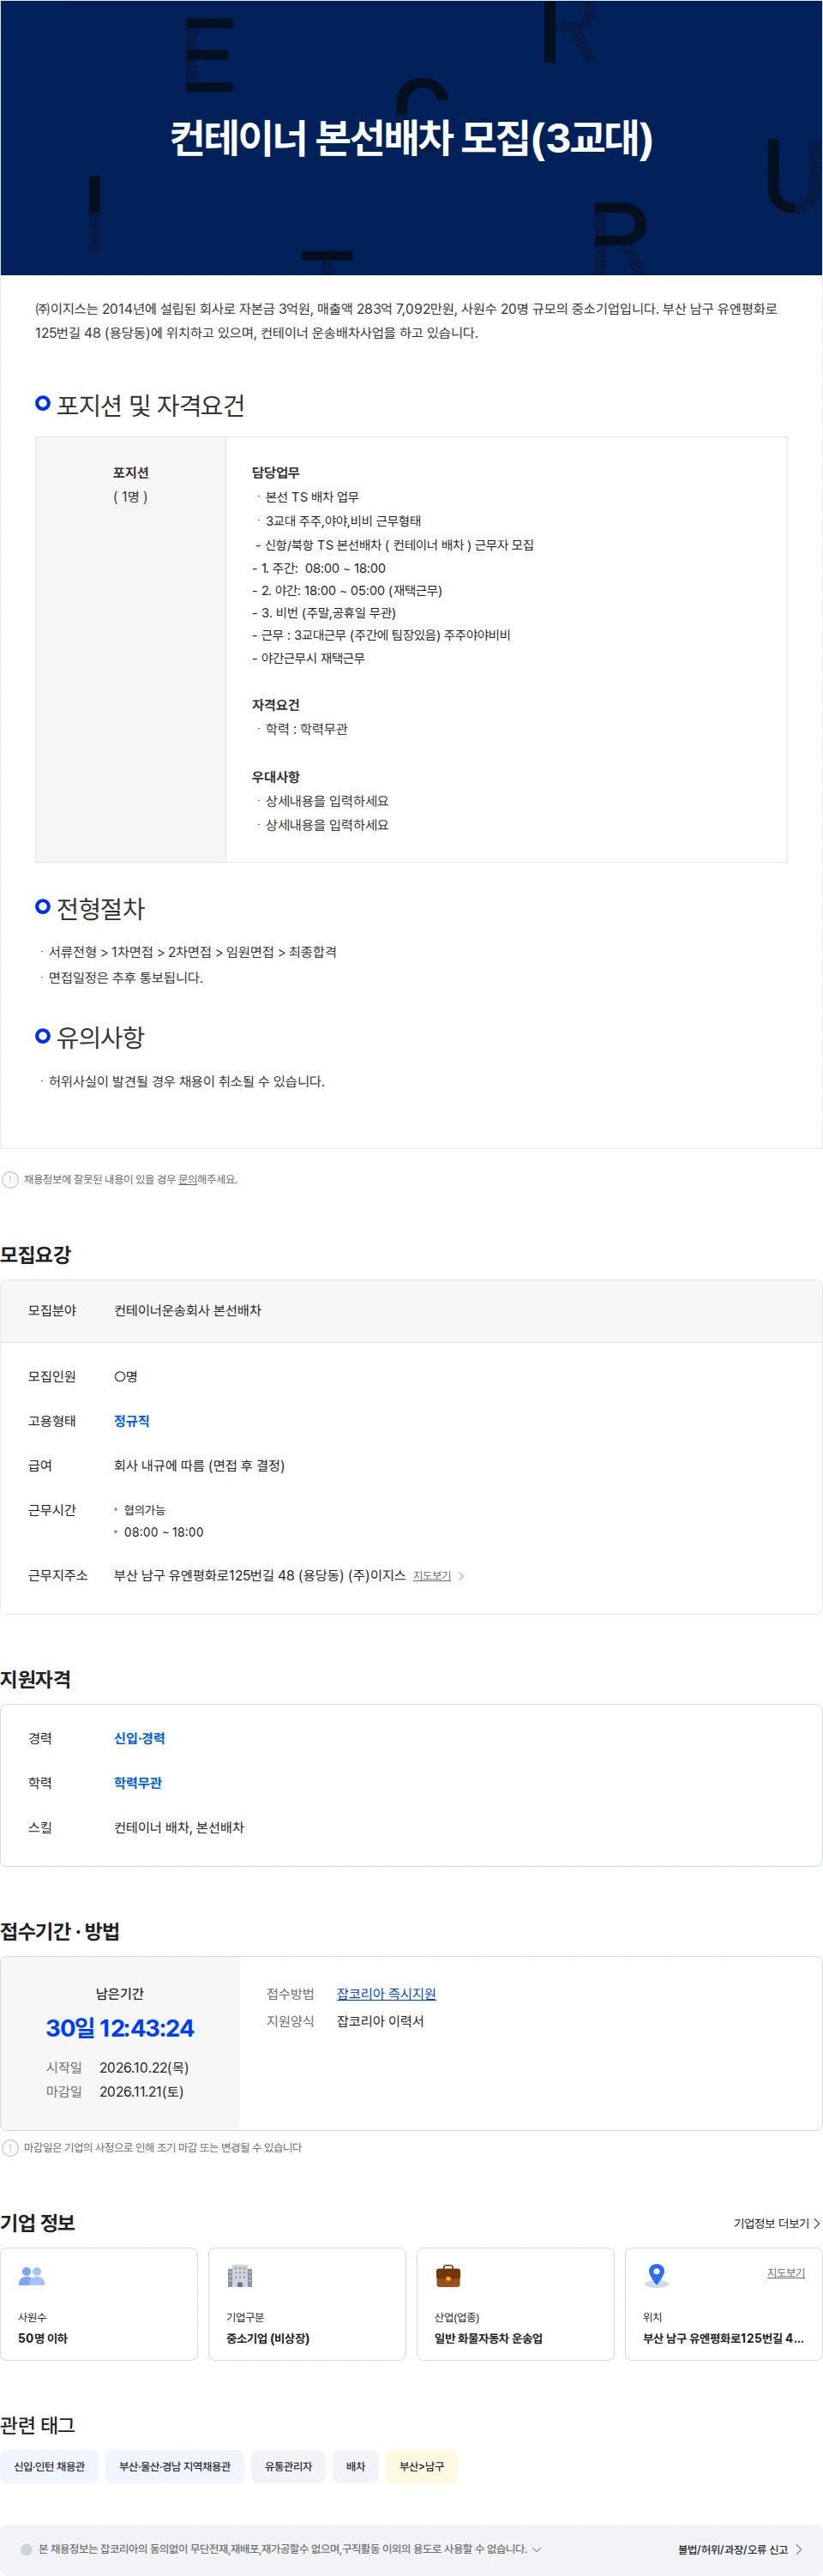Screen dimensions: 823x2576
Task: Click the industry briefcase icon
Action: [448, 2276]
